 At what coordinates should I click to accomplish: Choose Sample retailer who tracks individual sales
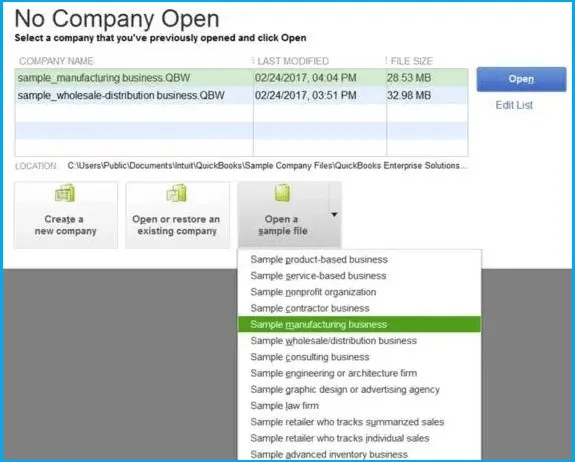click(359, 438)
